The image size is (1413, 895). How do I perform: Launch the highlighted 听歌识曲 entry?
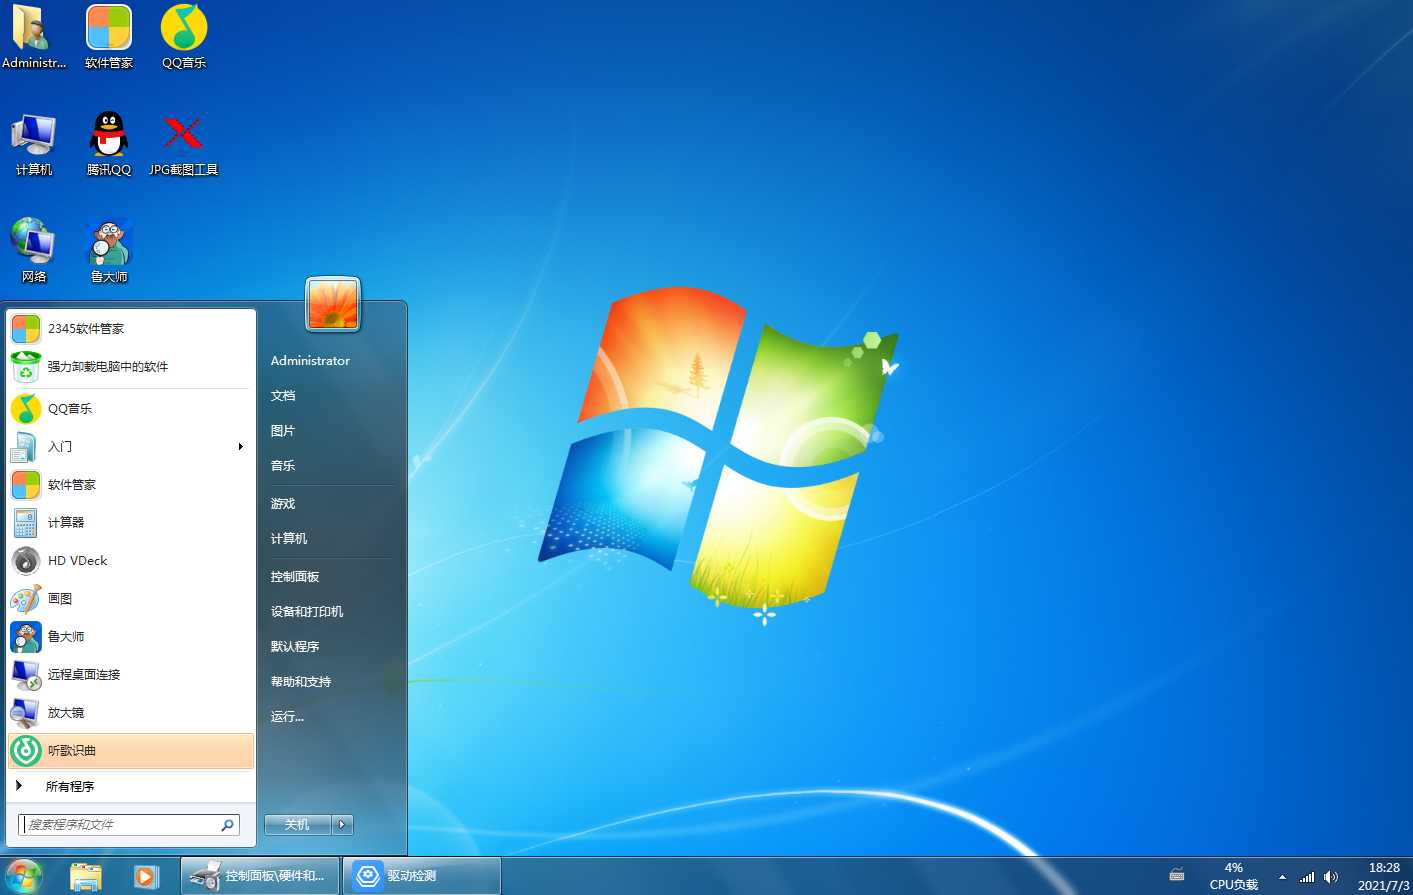pyautogui.click(x=130, y=751)
